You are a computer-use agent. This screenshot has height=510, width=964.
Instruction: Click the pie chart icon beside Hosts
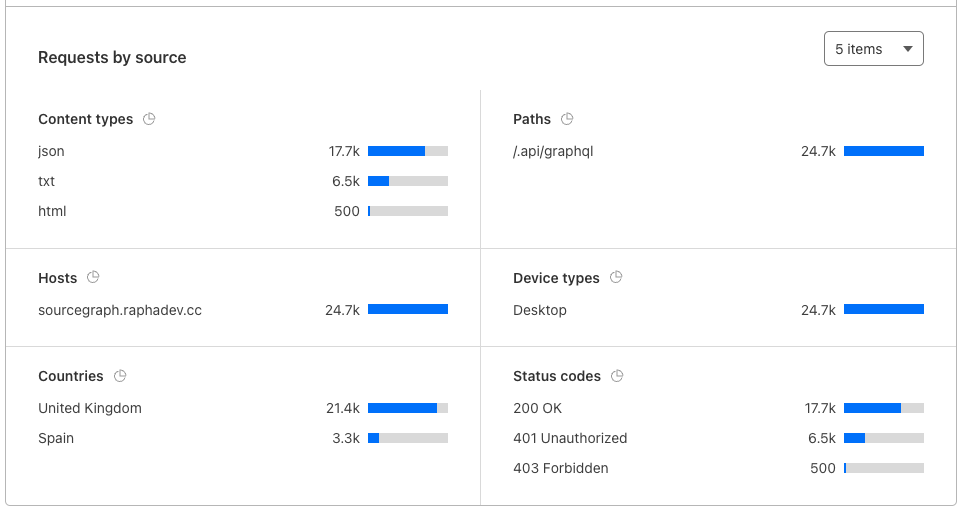93,278
